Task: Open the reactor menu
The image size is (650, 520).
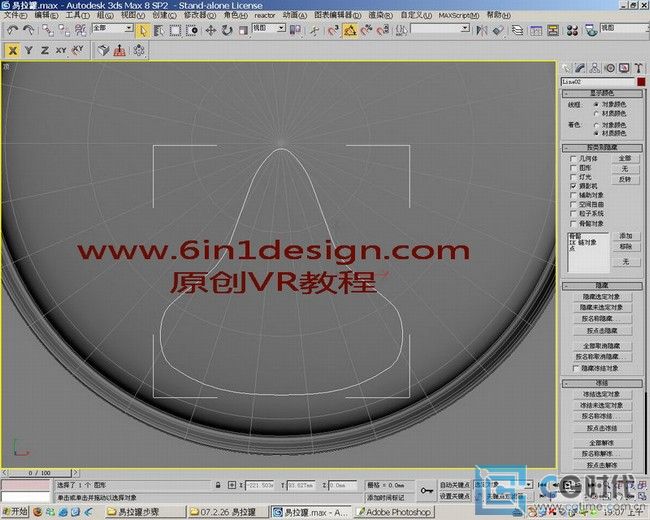Action: click(265, 15)
